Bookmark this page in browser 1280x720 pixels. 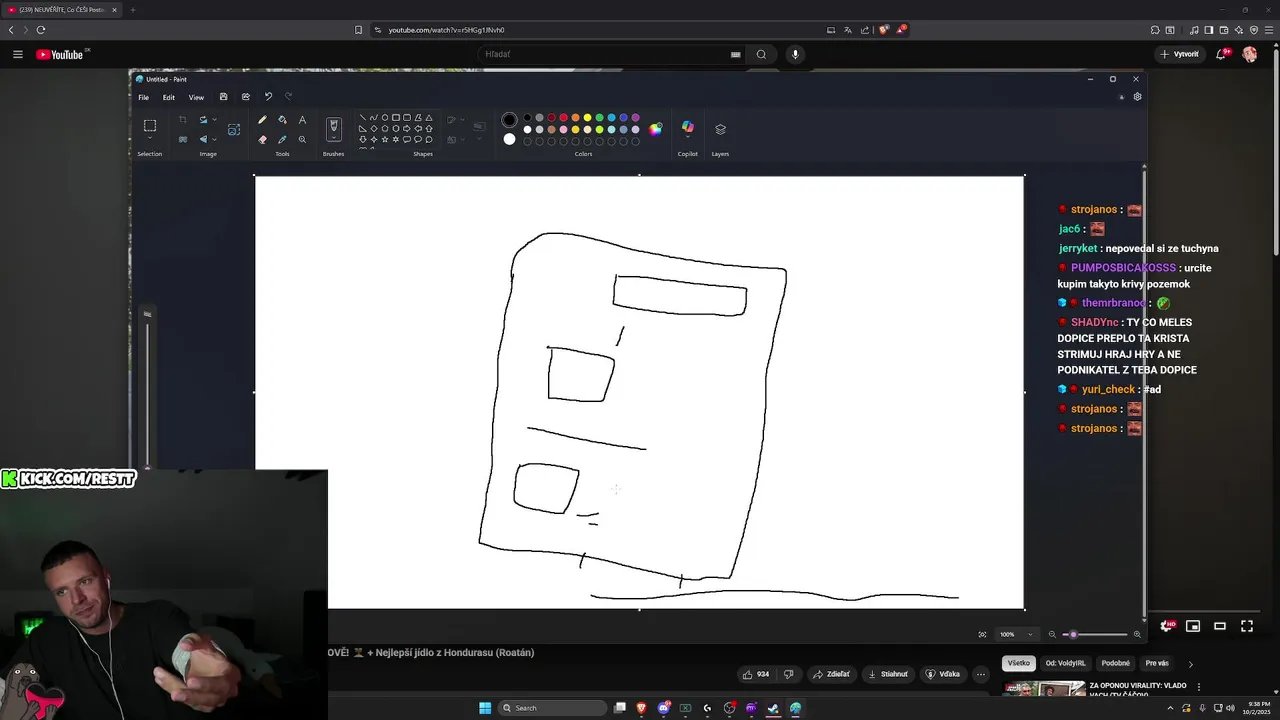[x=358, y=30]
